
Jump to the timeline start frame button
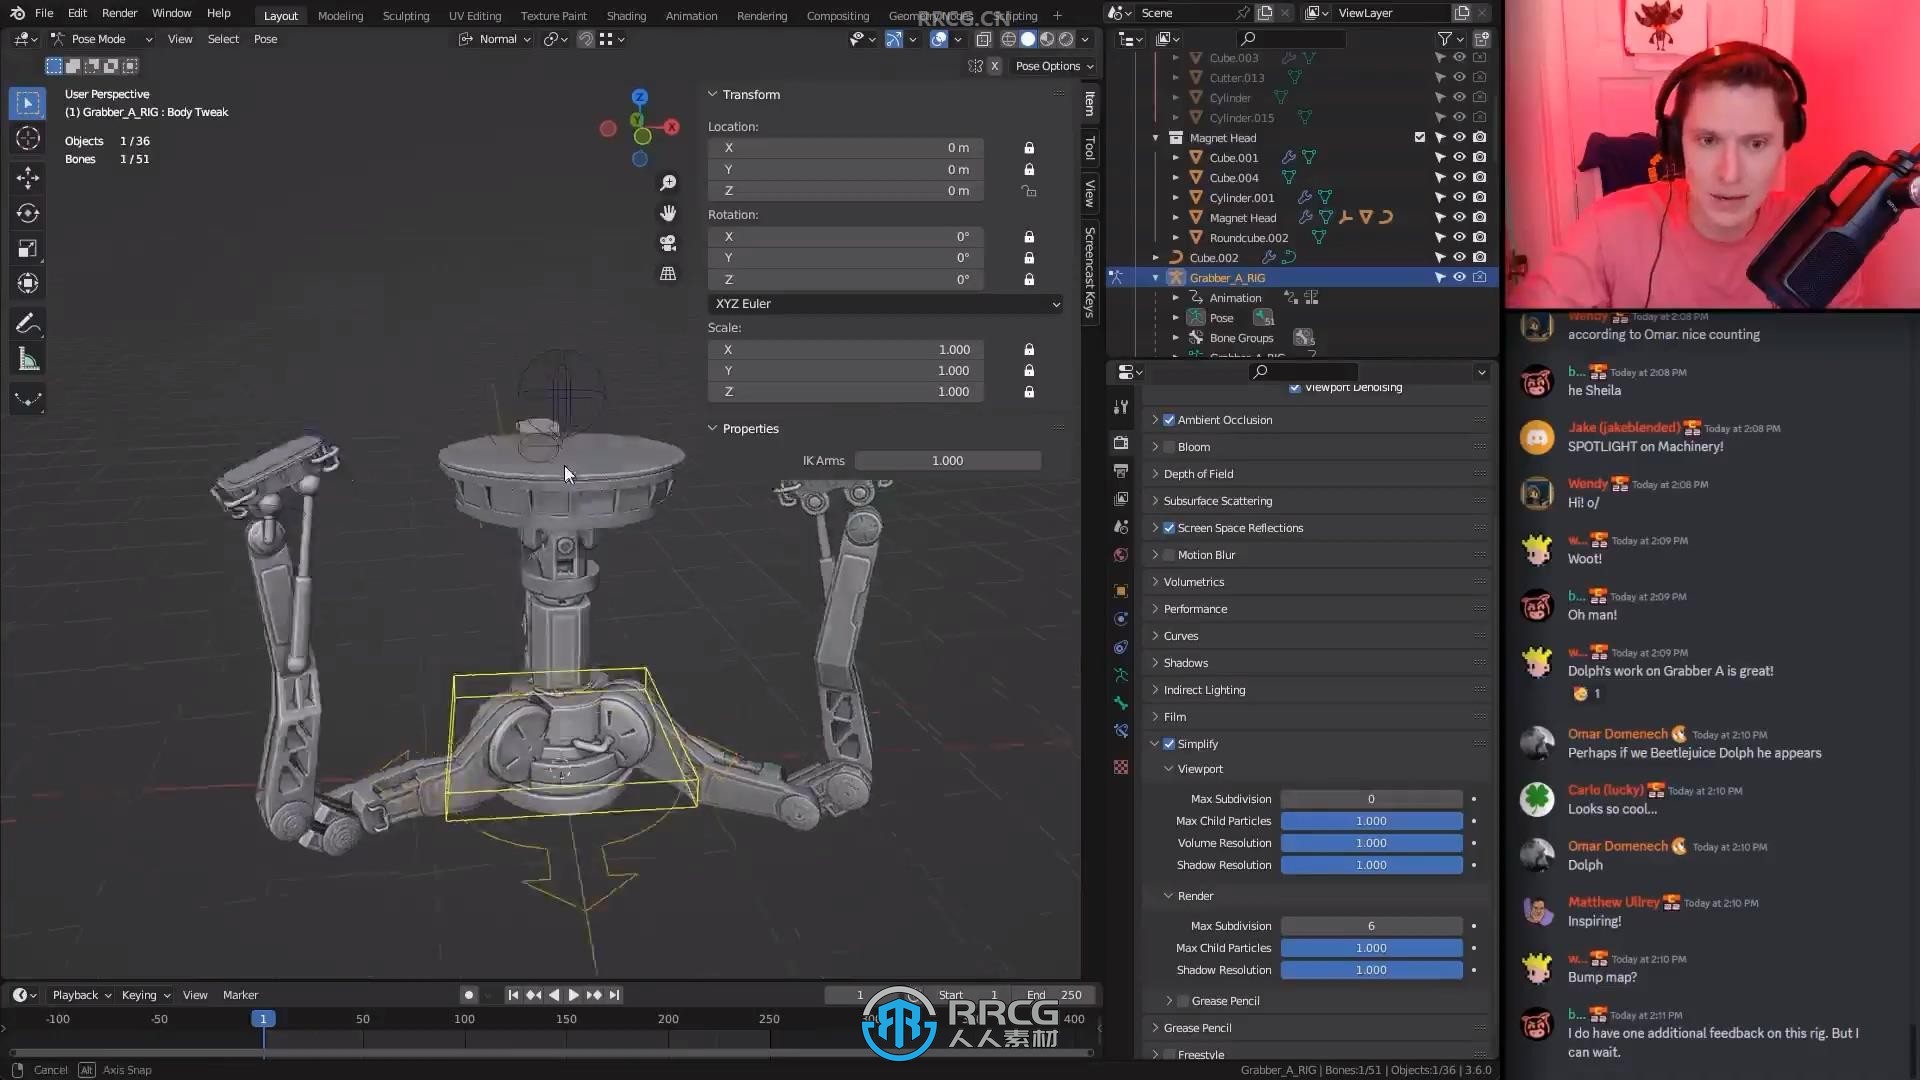(x=513, y=995)
